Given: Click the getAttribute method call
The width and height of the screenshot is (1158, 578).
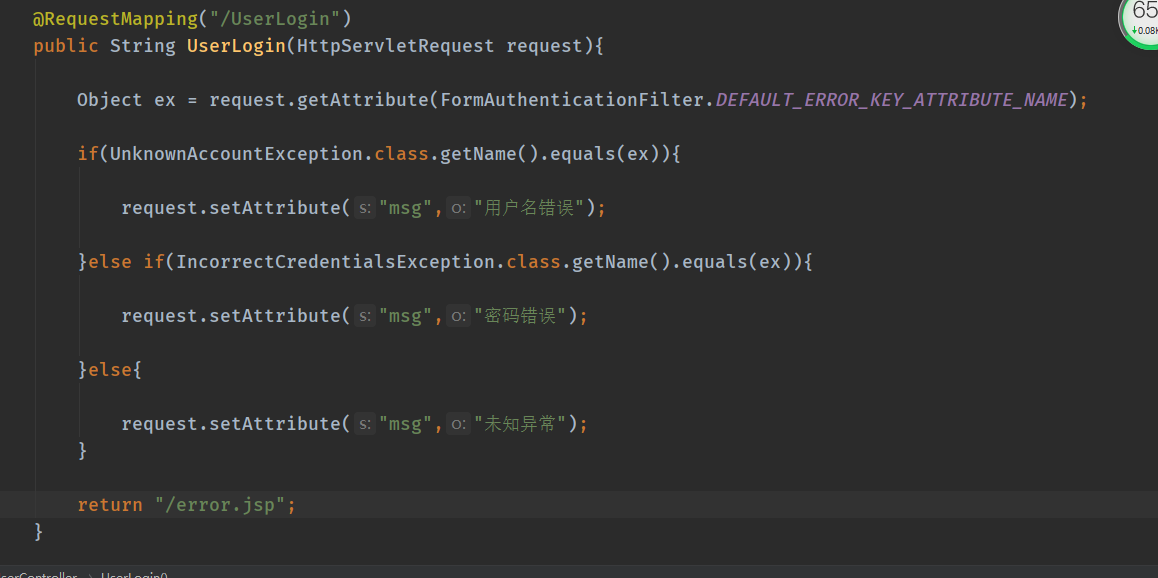Looking at the screenshot, I should pyautogui.click(x=363, y=100).
